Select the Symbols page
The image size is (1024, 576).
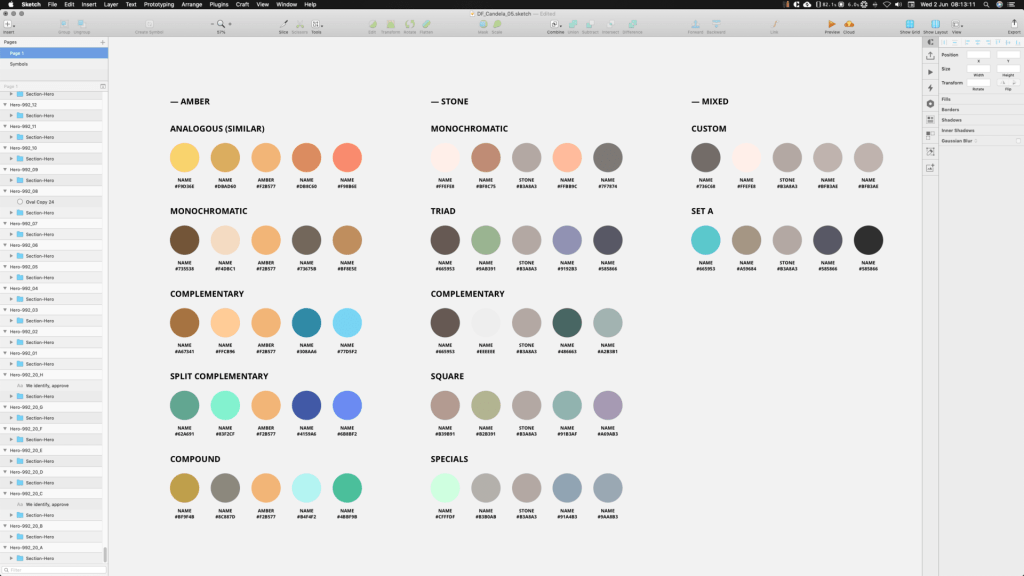19,64
